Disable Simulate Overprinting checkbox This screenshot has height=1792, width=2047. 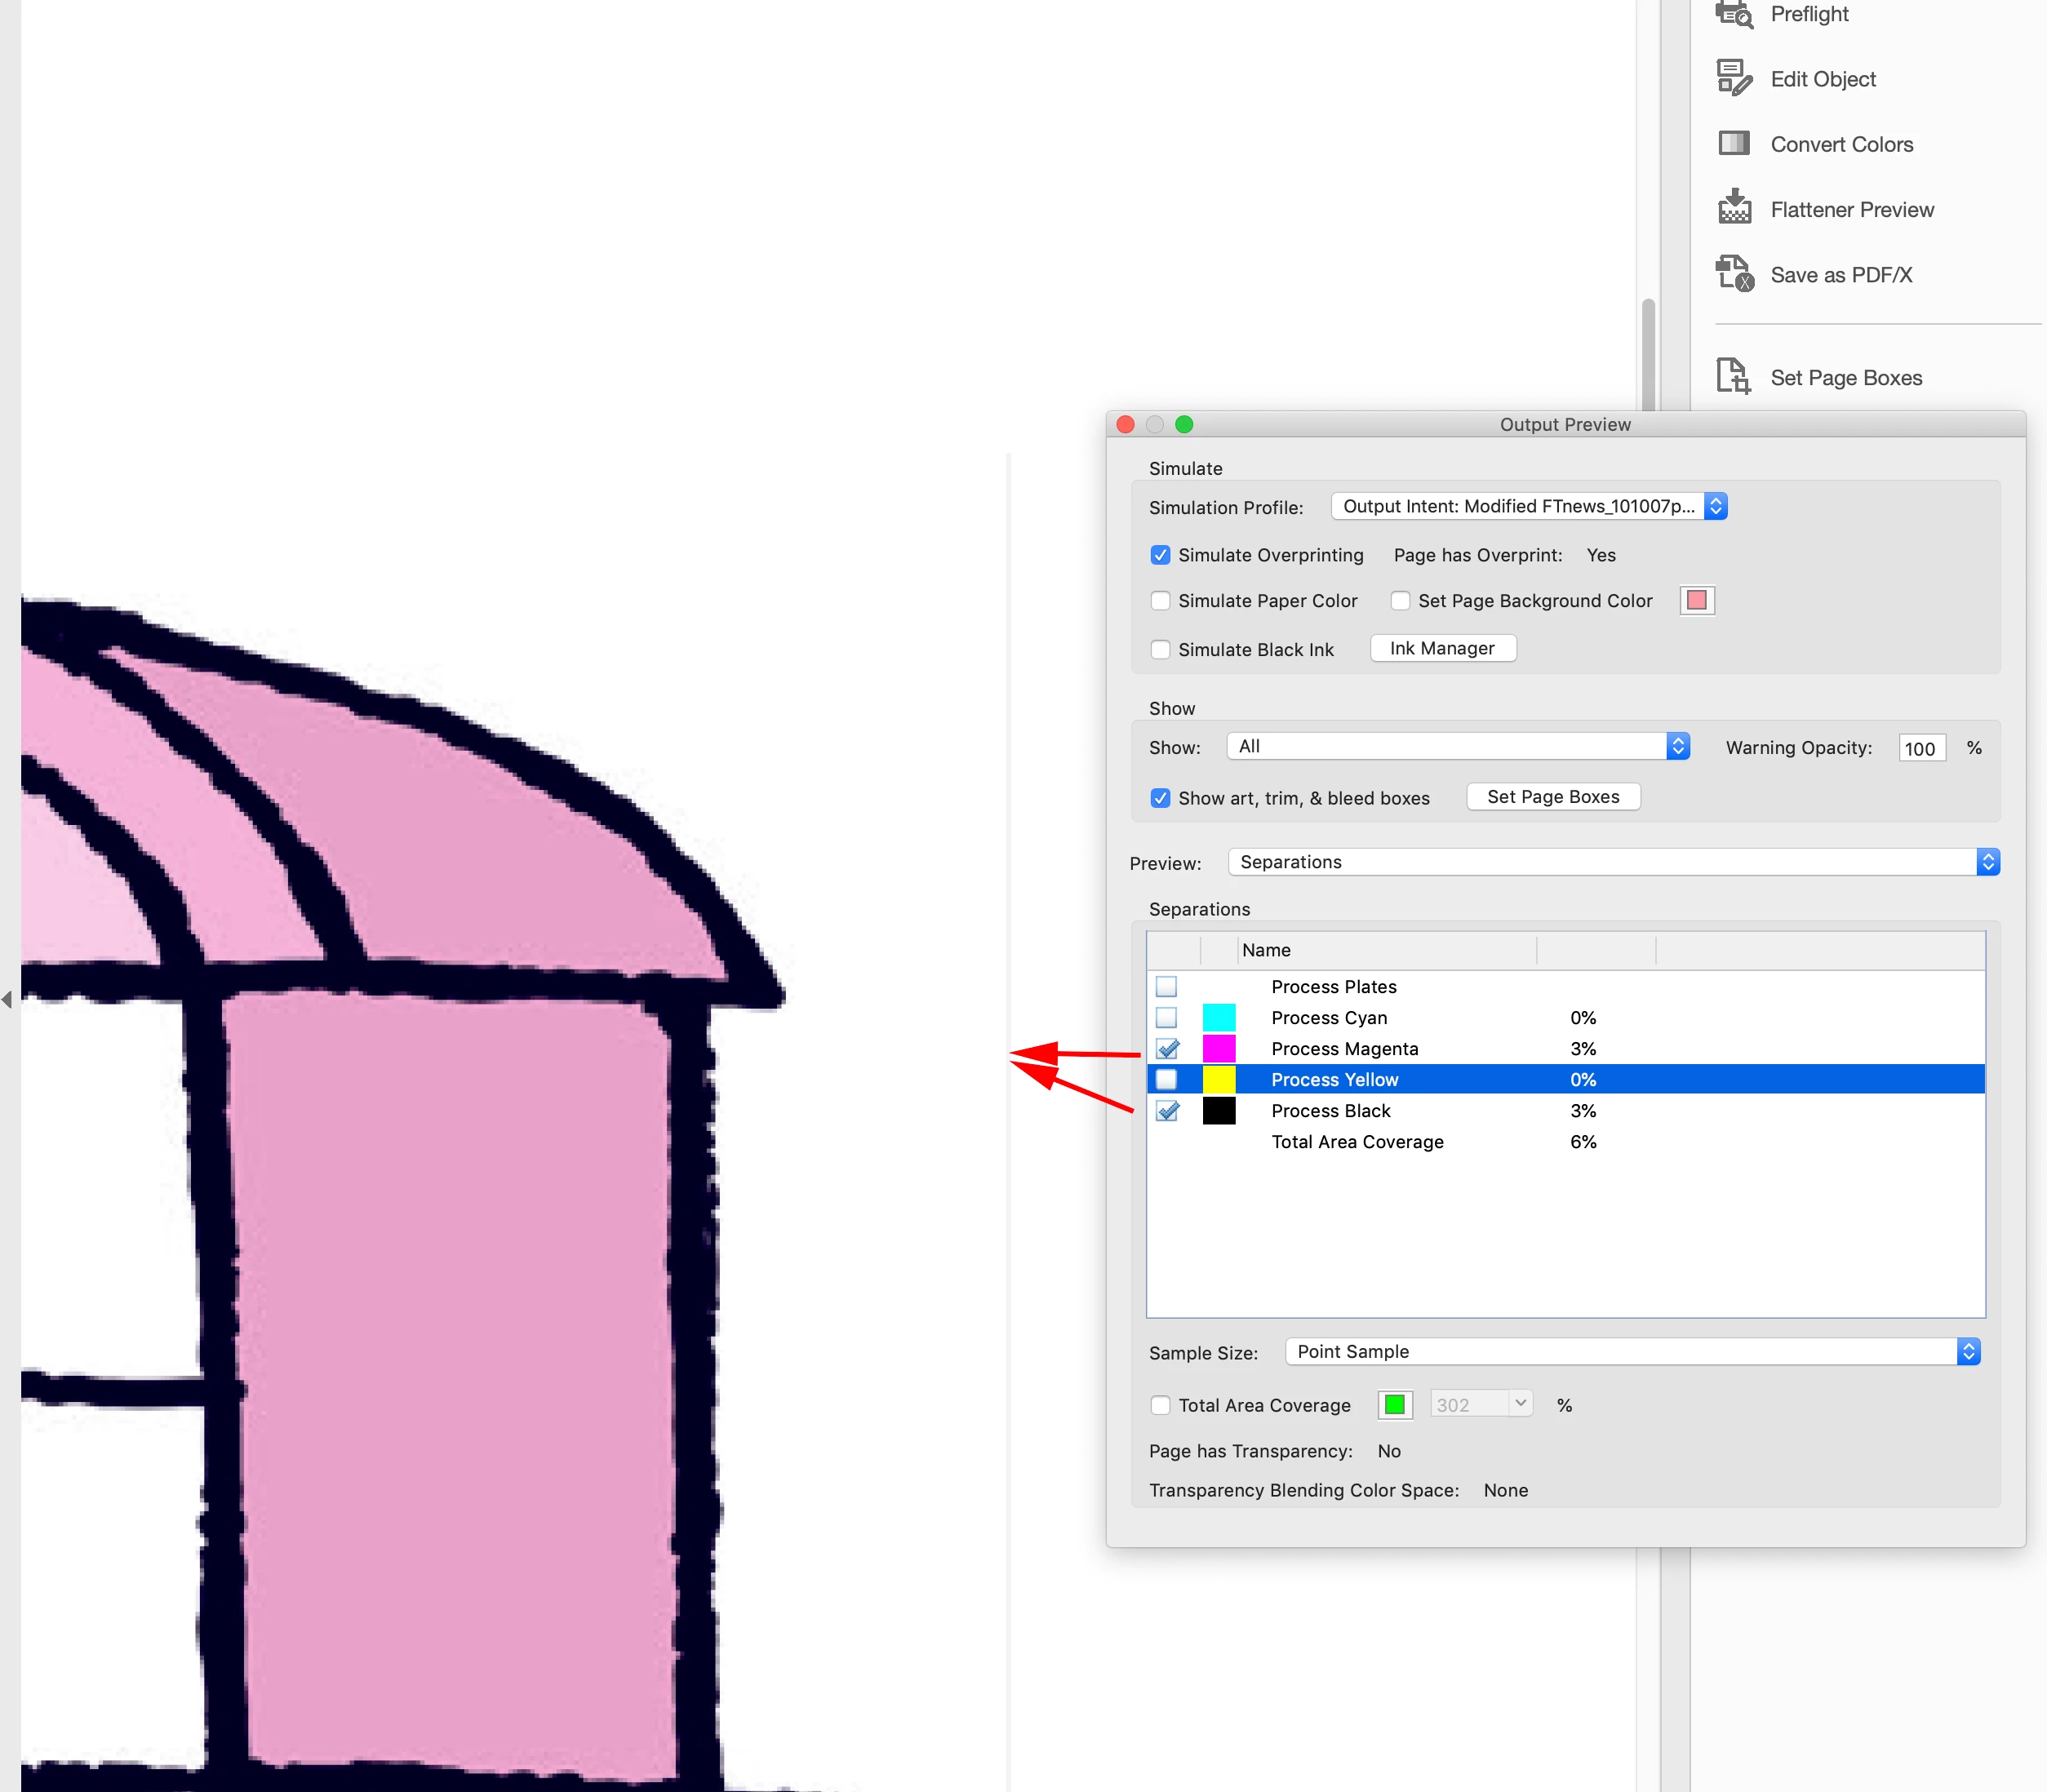pyautogui.click(x=1160, y=555)
